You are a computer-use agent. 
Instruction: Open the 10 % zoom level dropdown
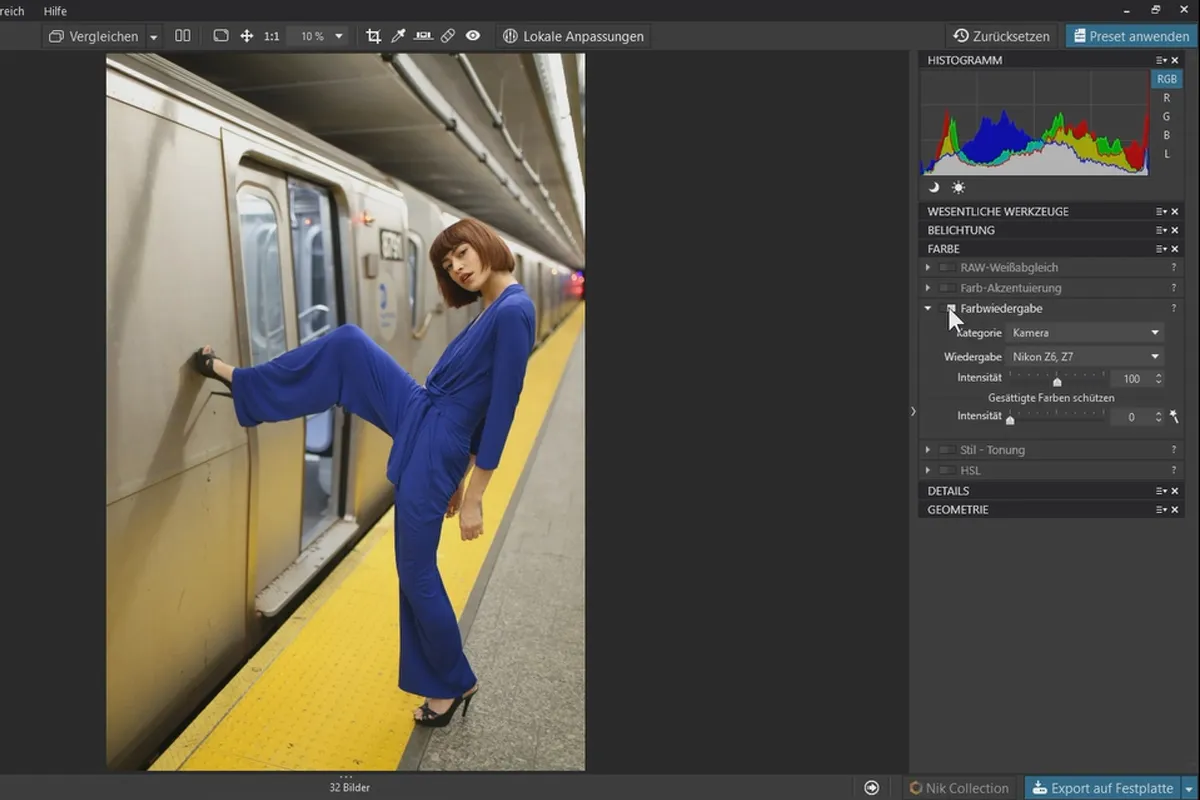[x=318, y=36]
